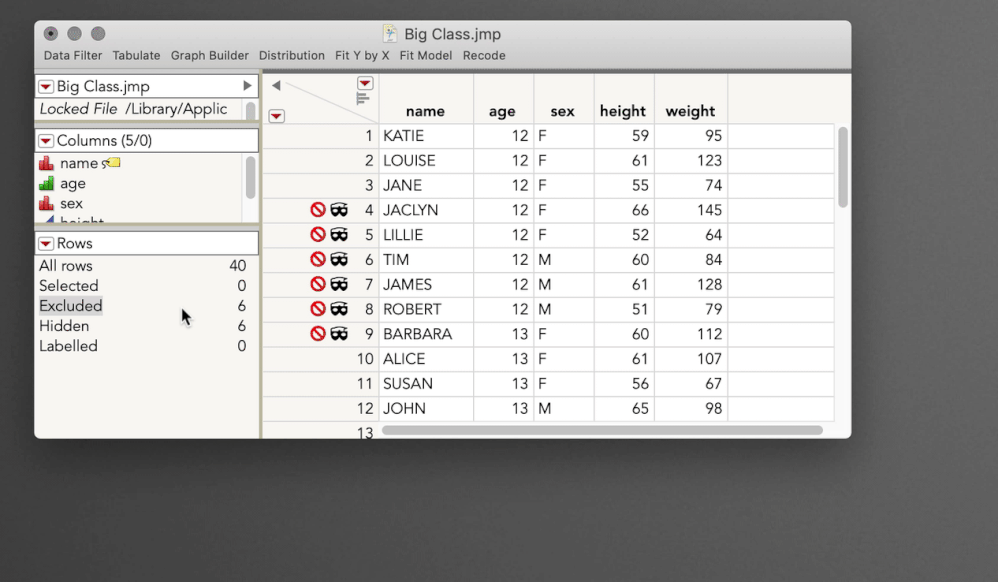Click the ALICE name cell
The width and height of the screenshot is (998, 582).
coord(426,358)
